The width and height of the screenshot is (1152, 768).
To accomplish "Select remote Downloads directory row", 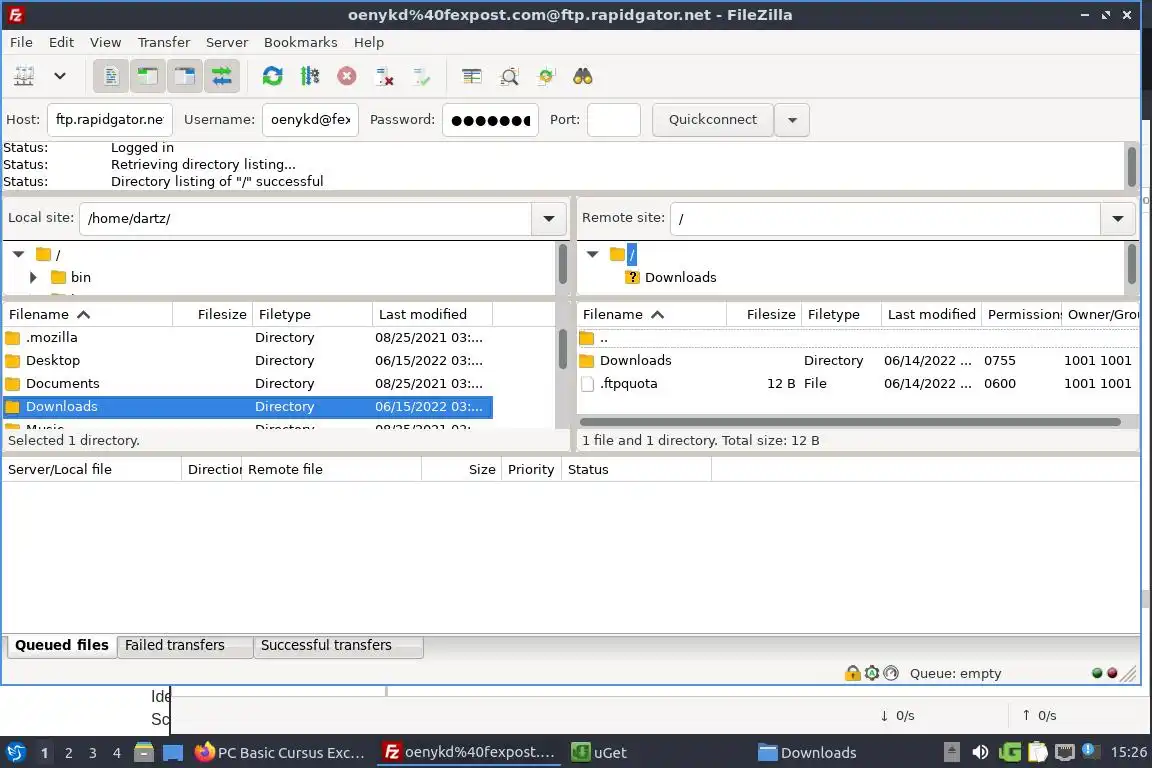I will [857, 360].
